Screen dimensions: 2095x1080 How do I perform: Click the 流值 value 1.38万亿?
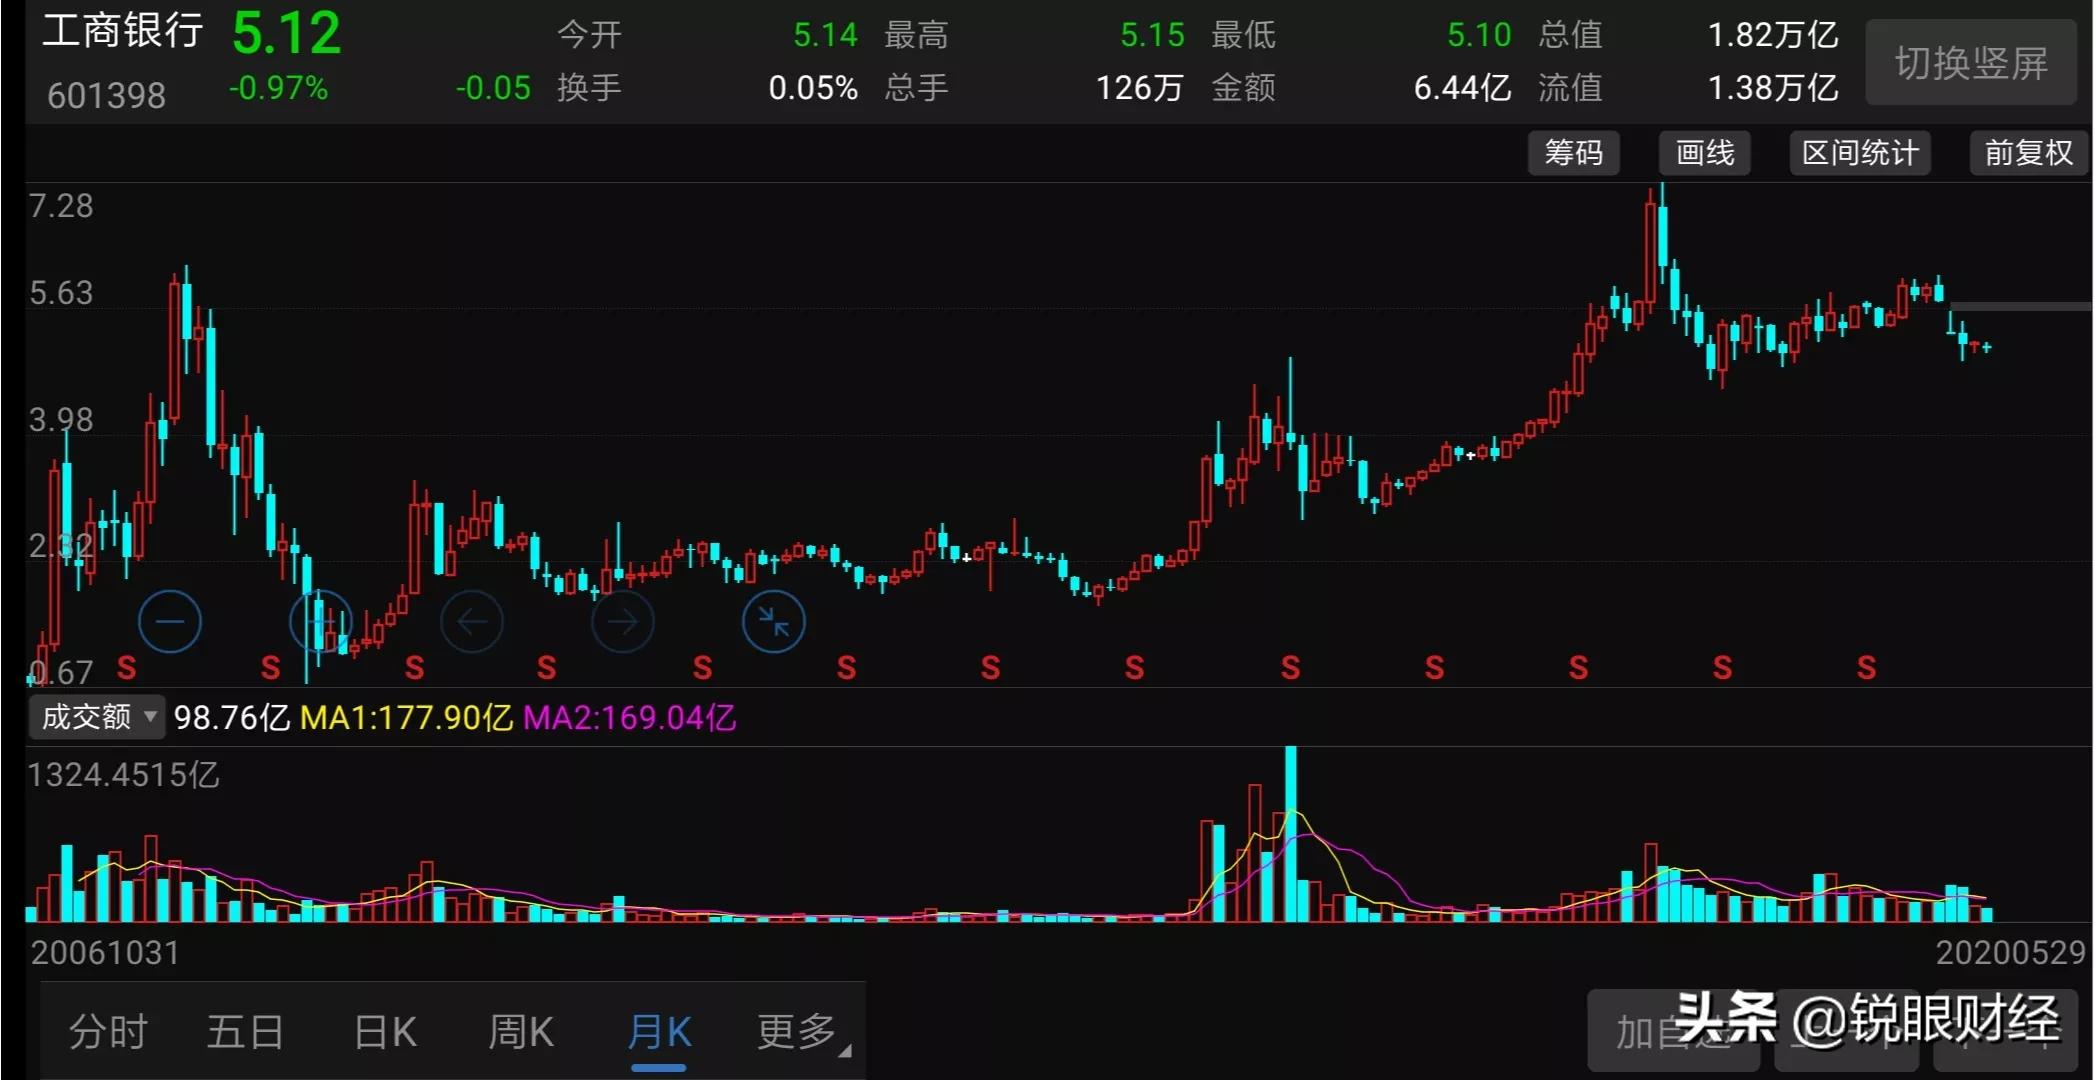[1772, 88]
